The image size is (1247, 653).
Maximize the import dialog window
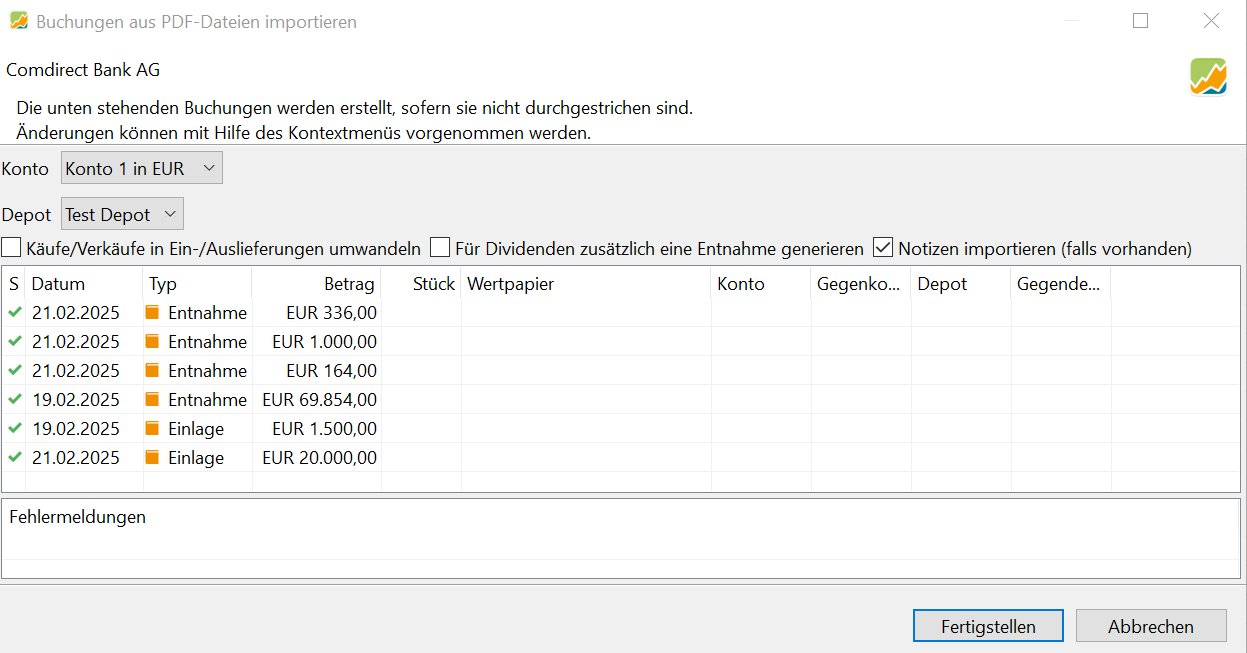click(x=1140, y=21)
